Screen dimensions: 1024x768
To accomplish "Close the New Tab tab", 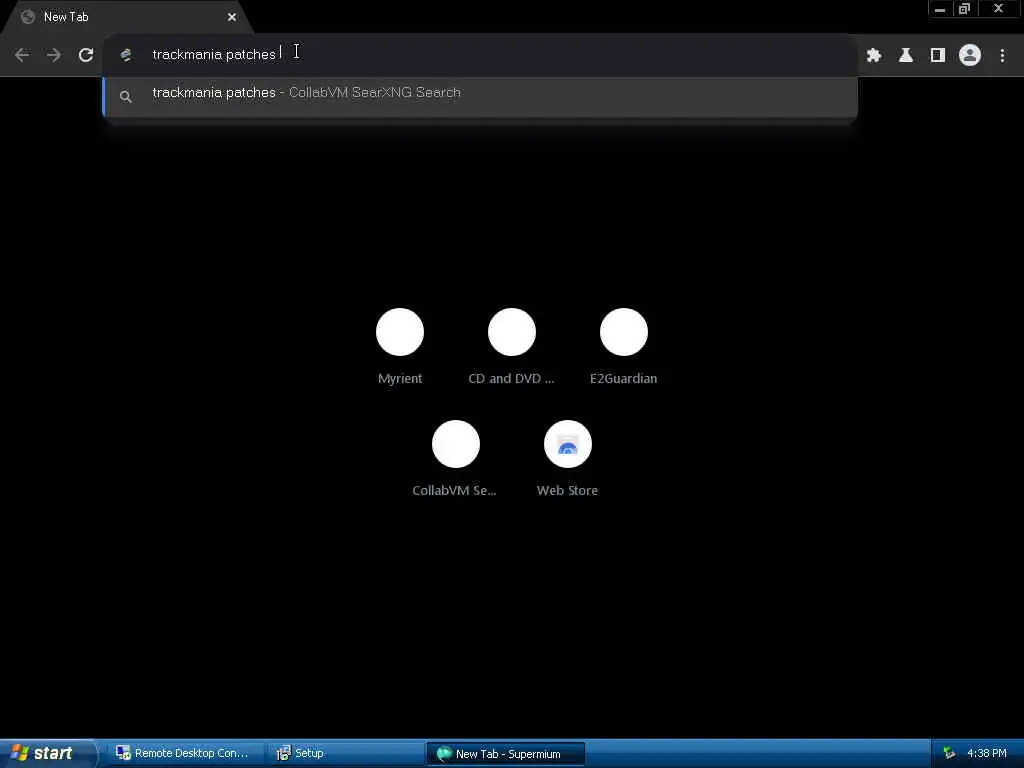I will pyautogui.click(x=232, y=17).
